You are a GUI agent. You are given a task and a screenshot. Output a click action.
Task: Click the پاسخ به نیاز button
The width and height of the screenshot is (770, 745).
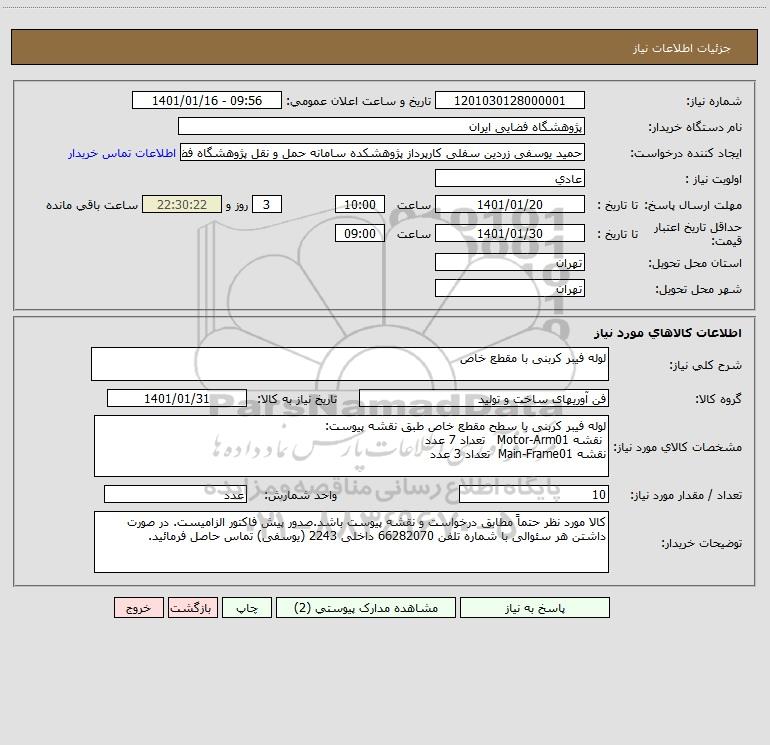(535, 607)
